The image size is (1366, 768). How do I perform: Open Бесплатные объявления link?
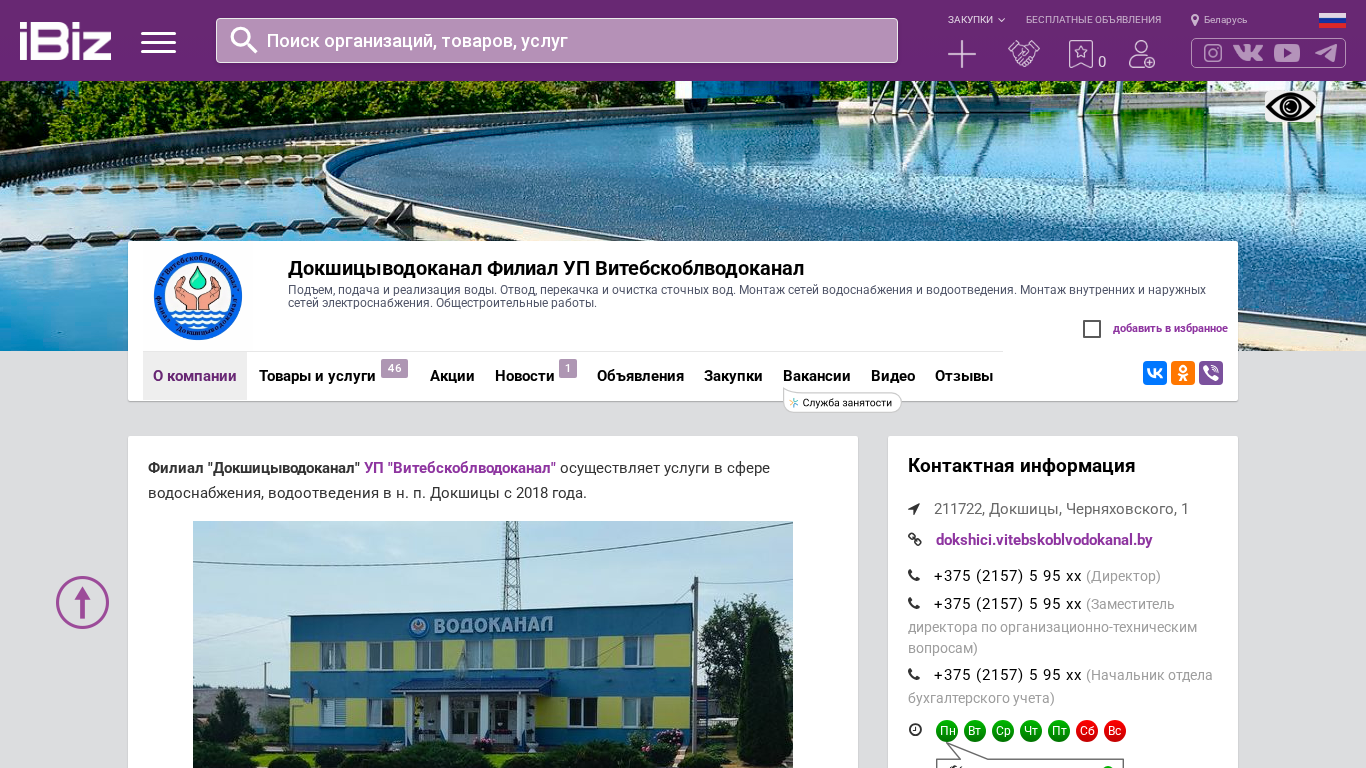click(x=1093, y=20)
